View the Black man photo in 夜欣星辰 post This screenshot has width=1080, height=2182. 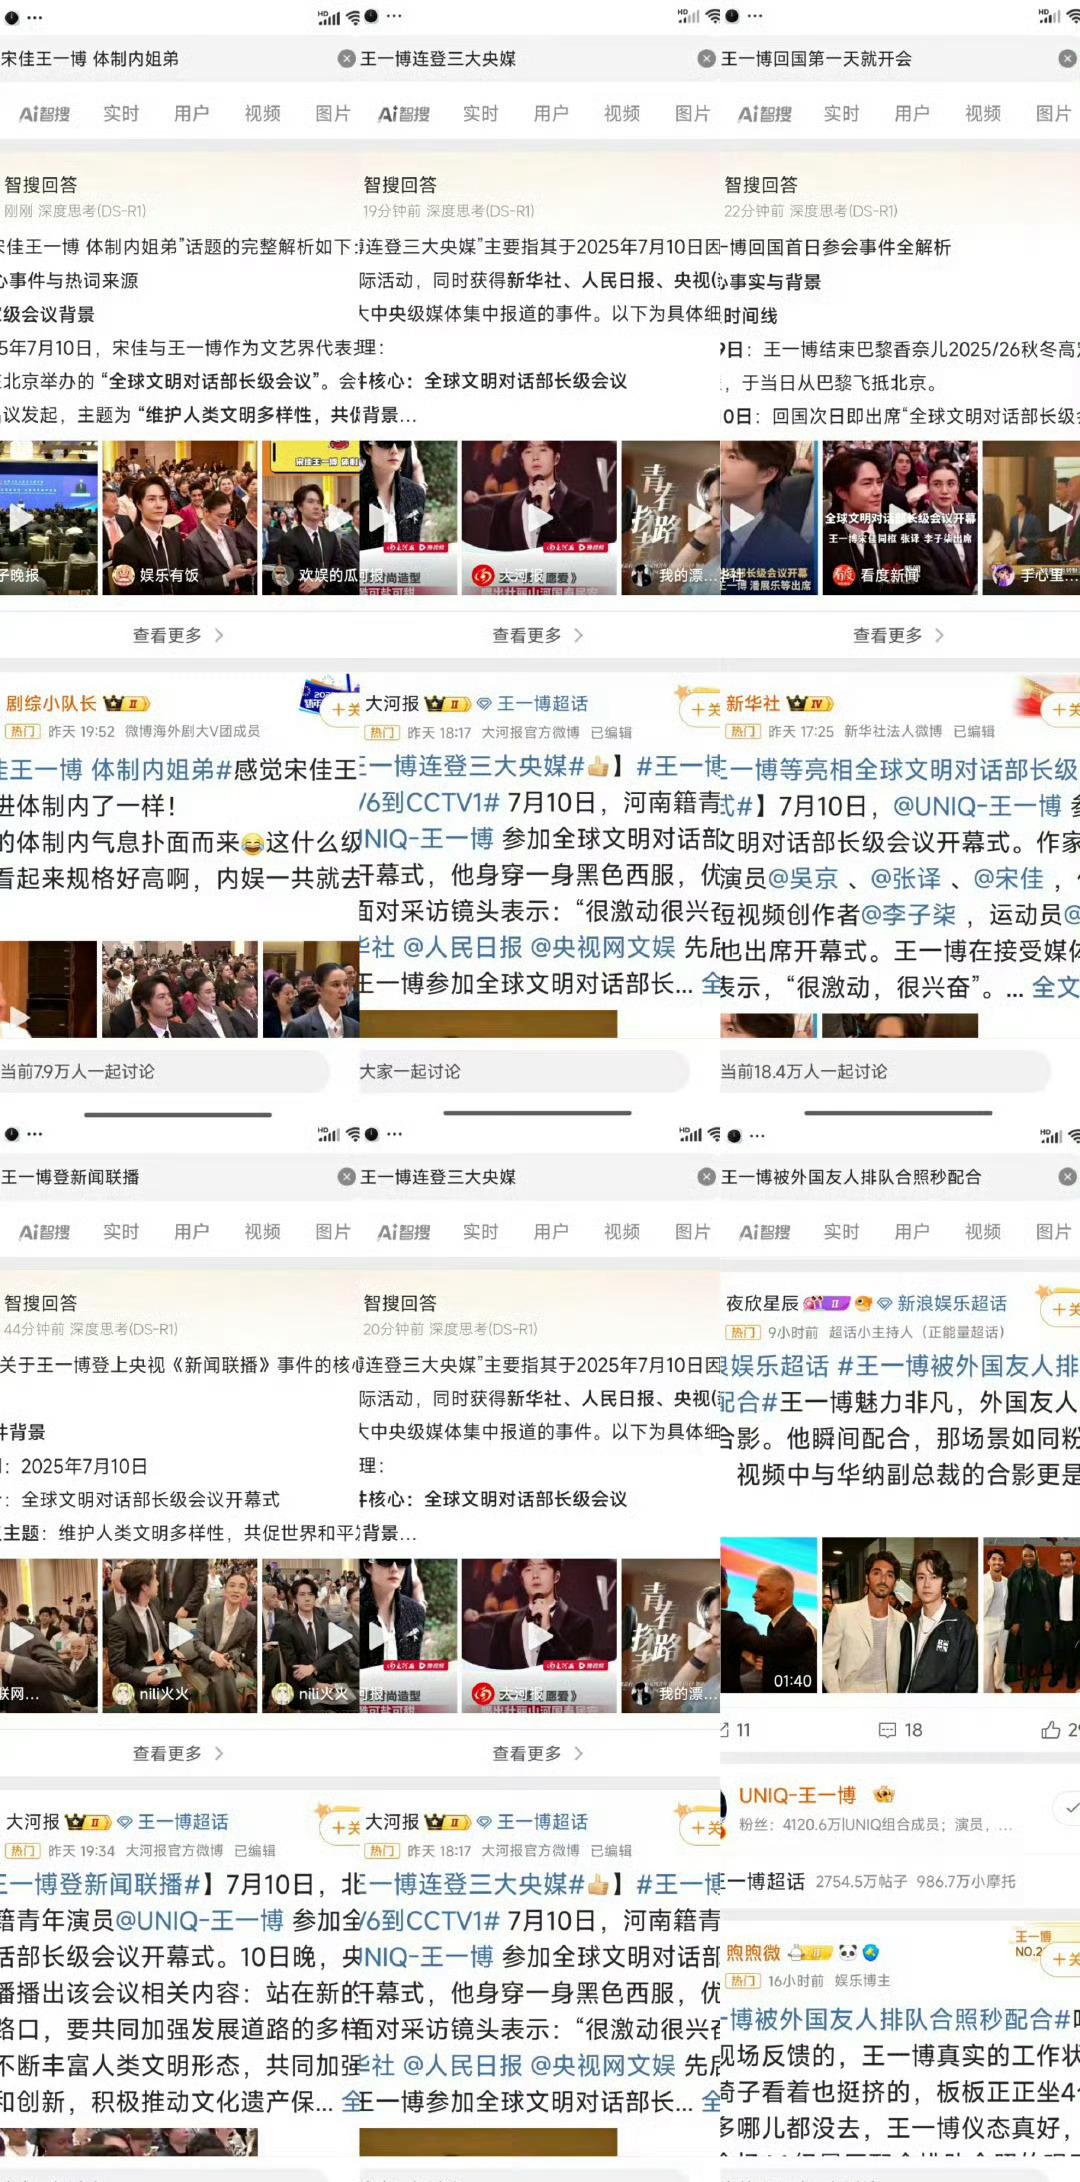(x=1031, y=1615)
